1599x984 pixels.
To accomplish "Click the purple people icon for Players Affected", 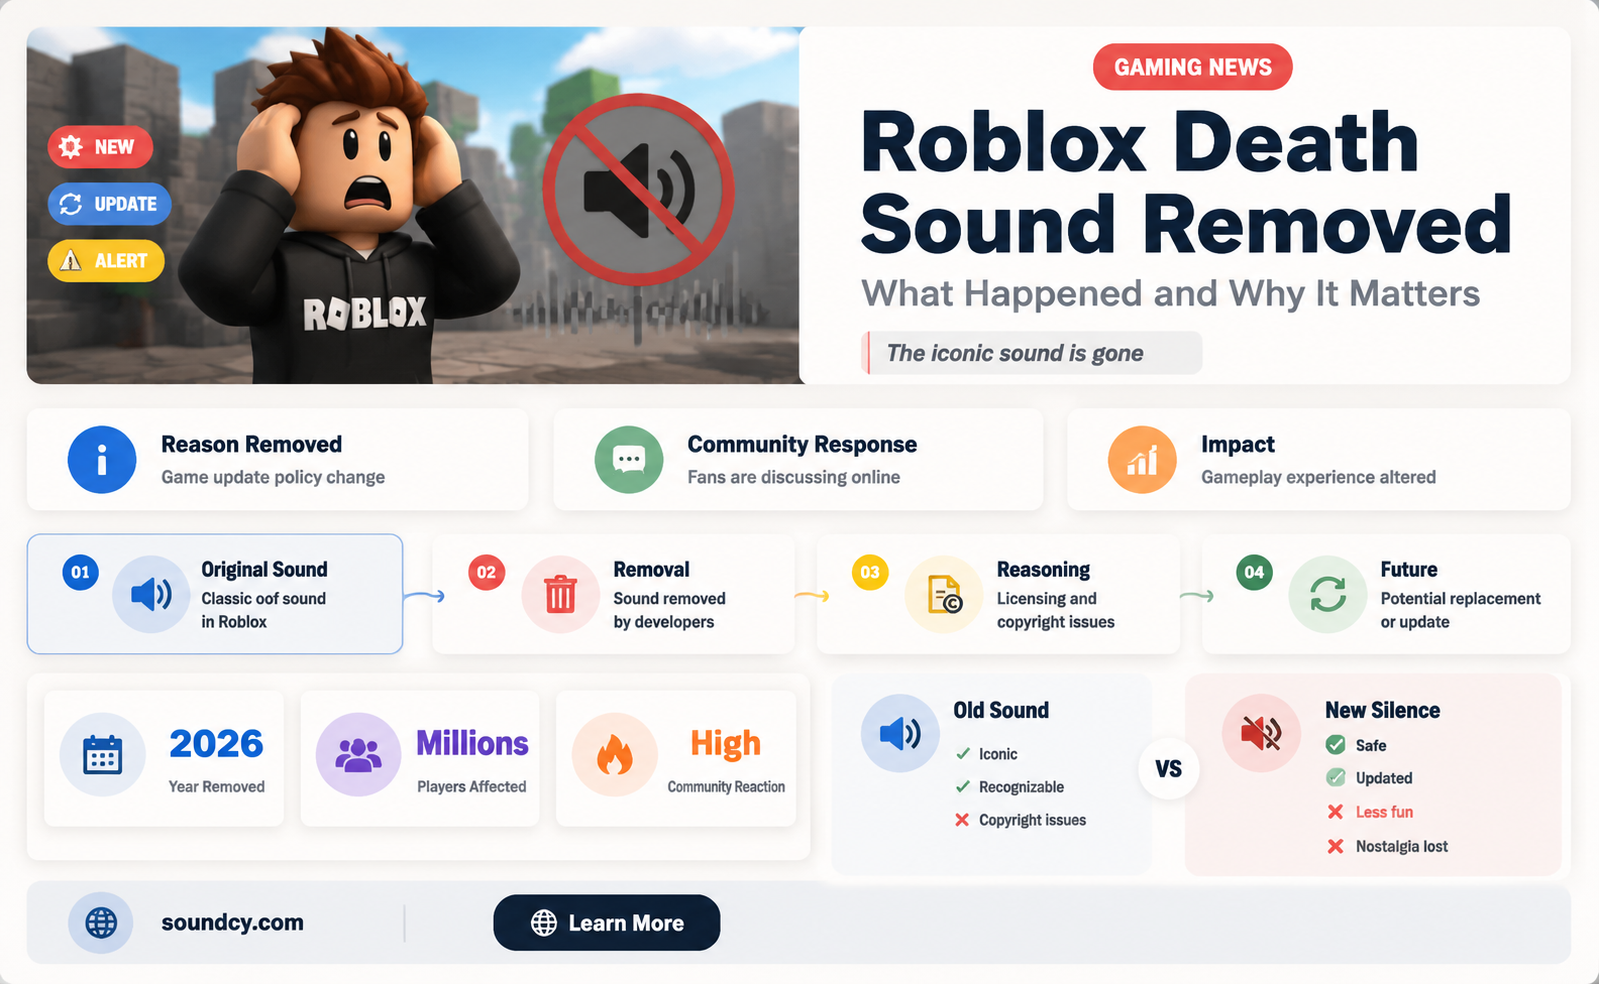I will [x=358, y=755].
